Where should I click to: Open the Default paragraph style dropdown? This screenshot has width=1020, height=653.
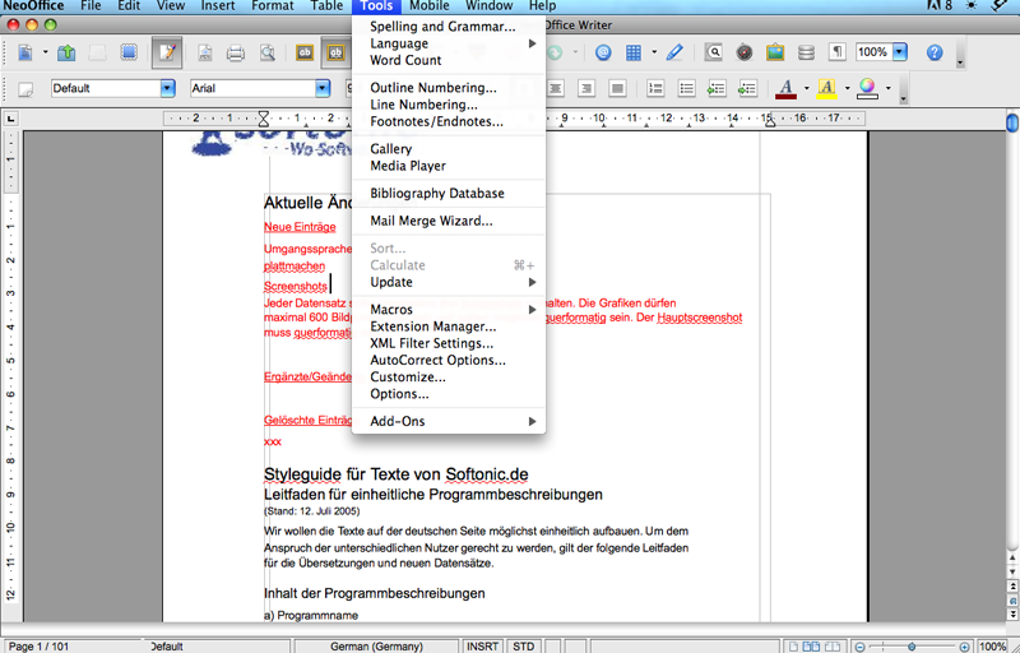[168, 88]
